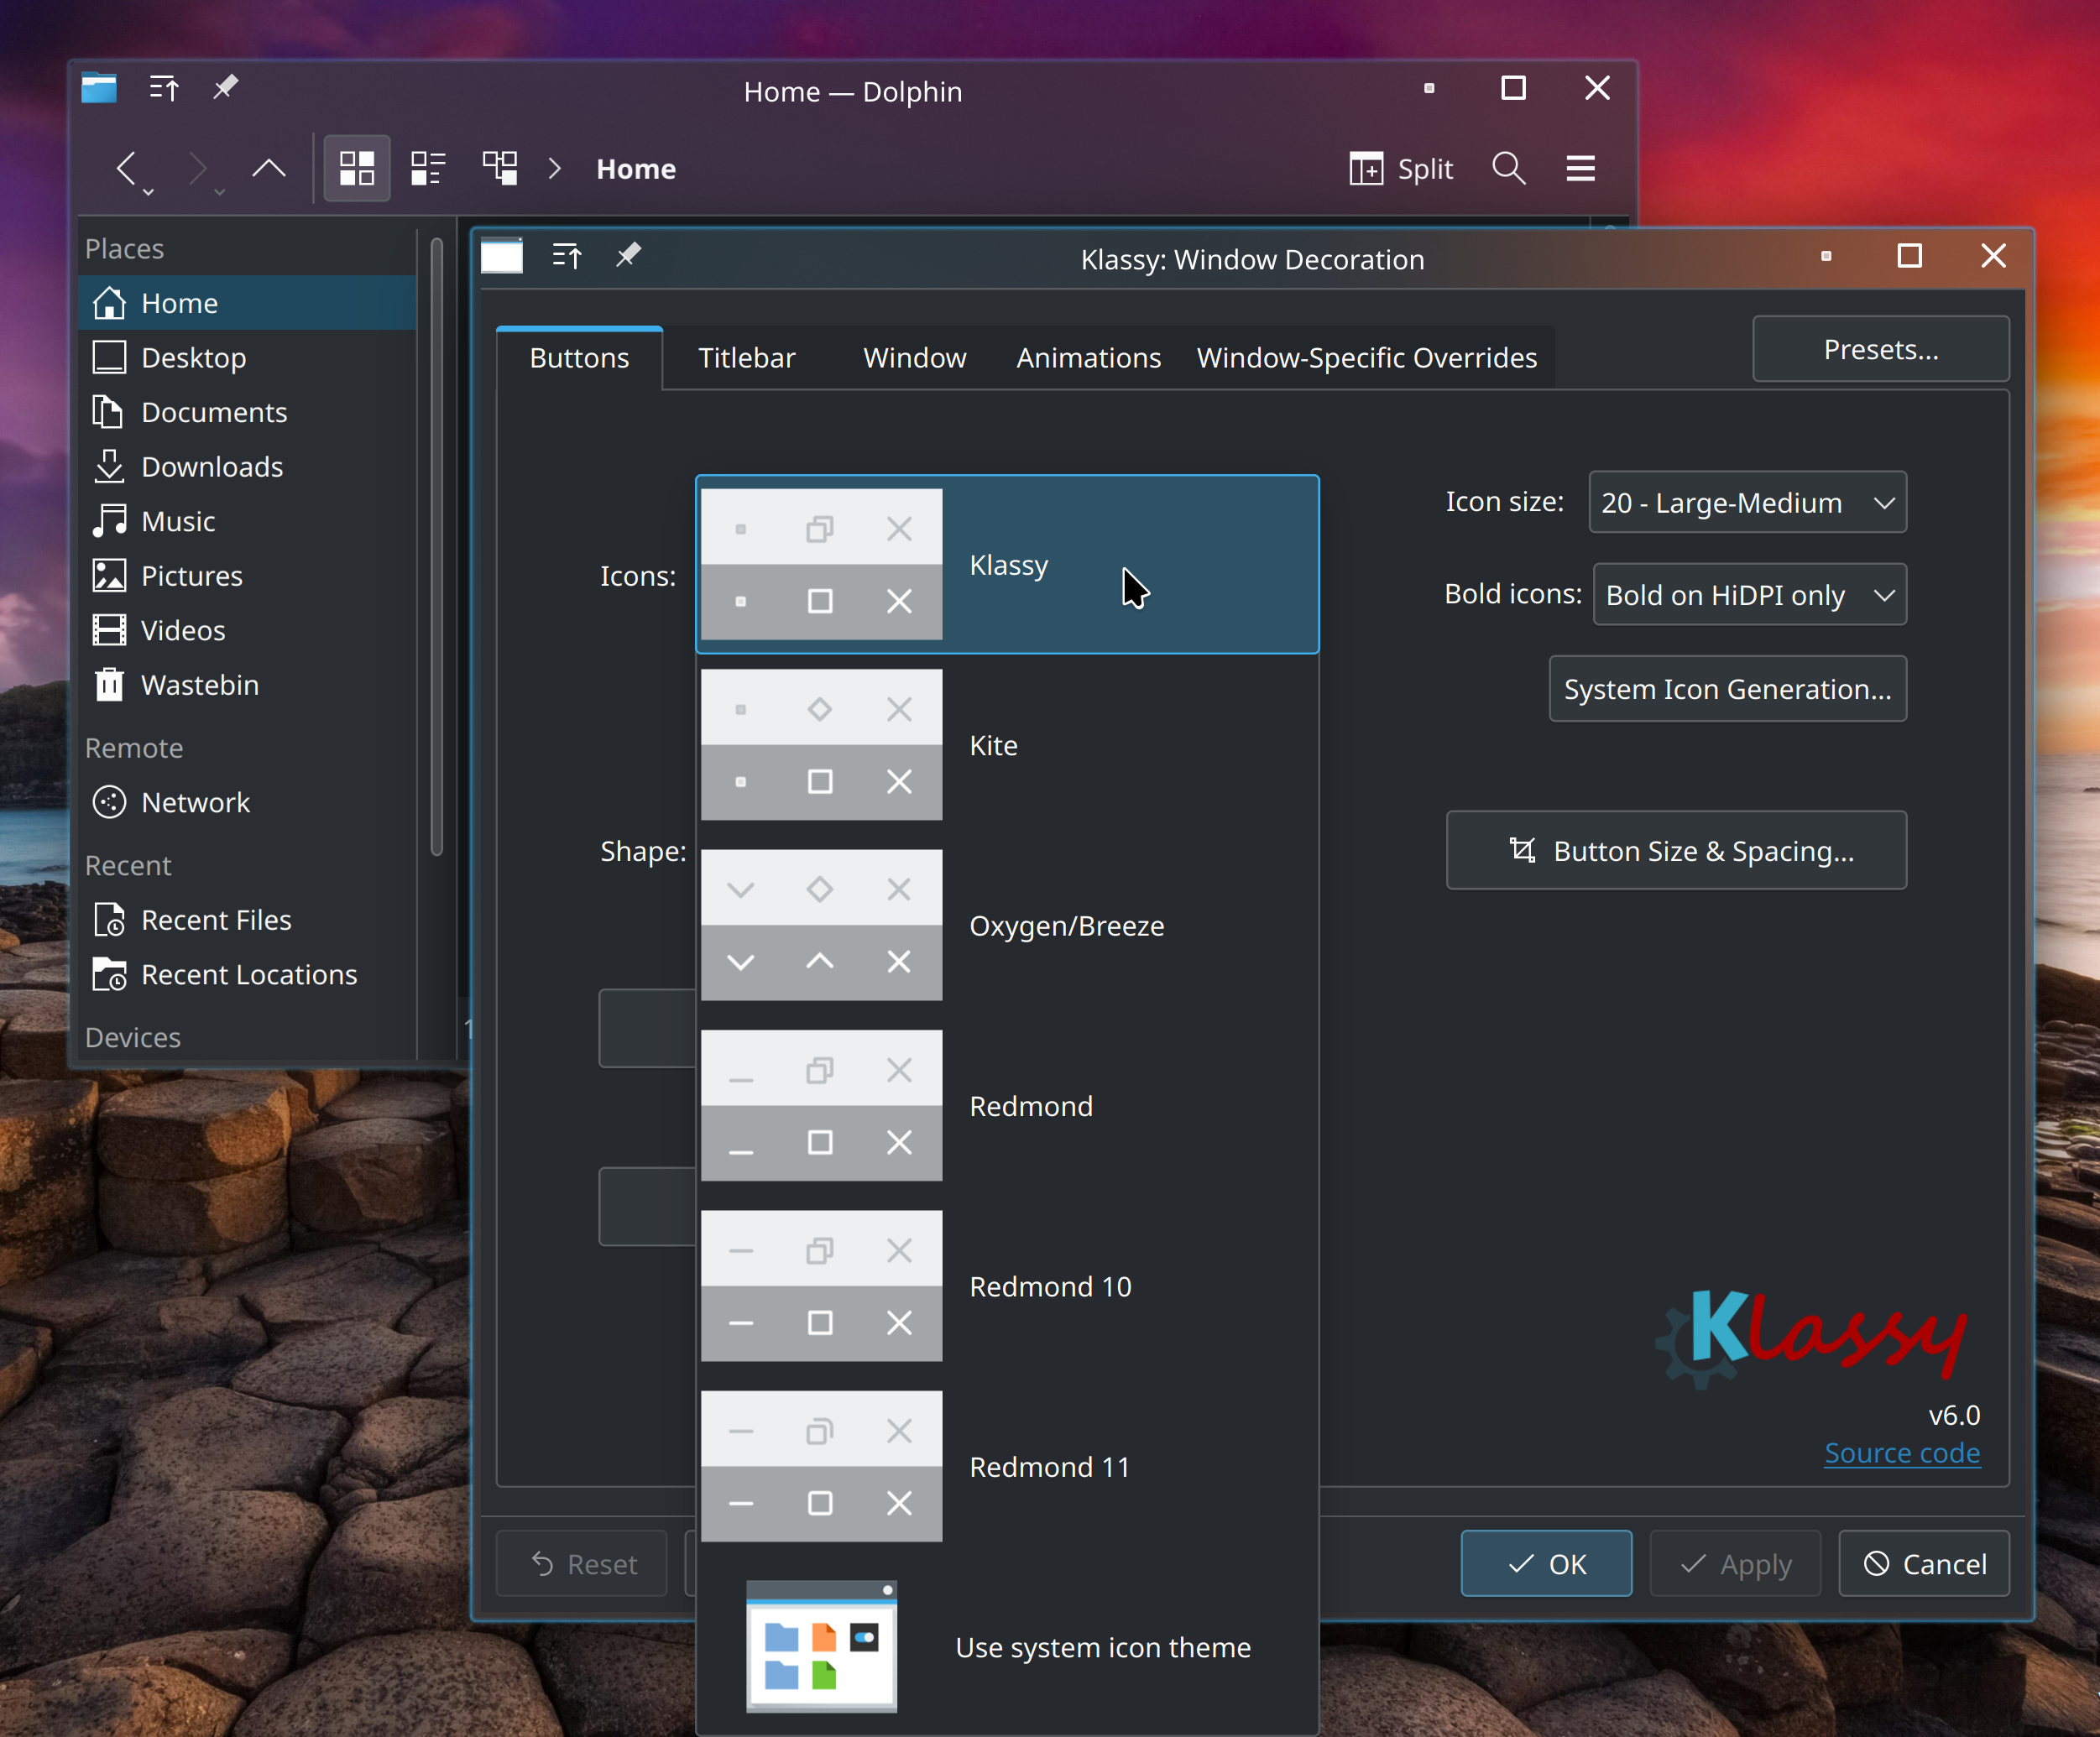This screenshot has width=2100, height=1737.
Task: Switch to the Titlebar tab
Action: point(746,358)
